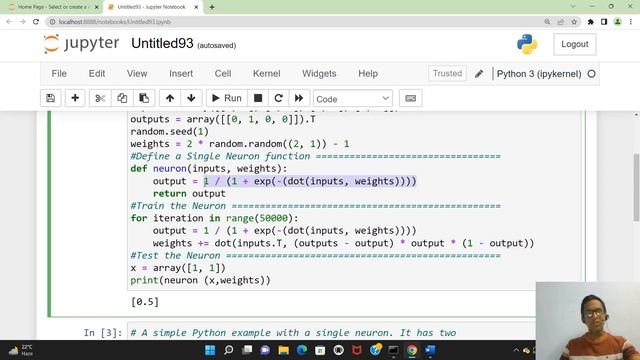Share this page icon in address bar
Screen dimensions: 640x360
click(x=561, y=22)
